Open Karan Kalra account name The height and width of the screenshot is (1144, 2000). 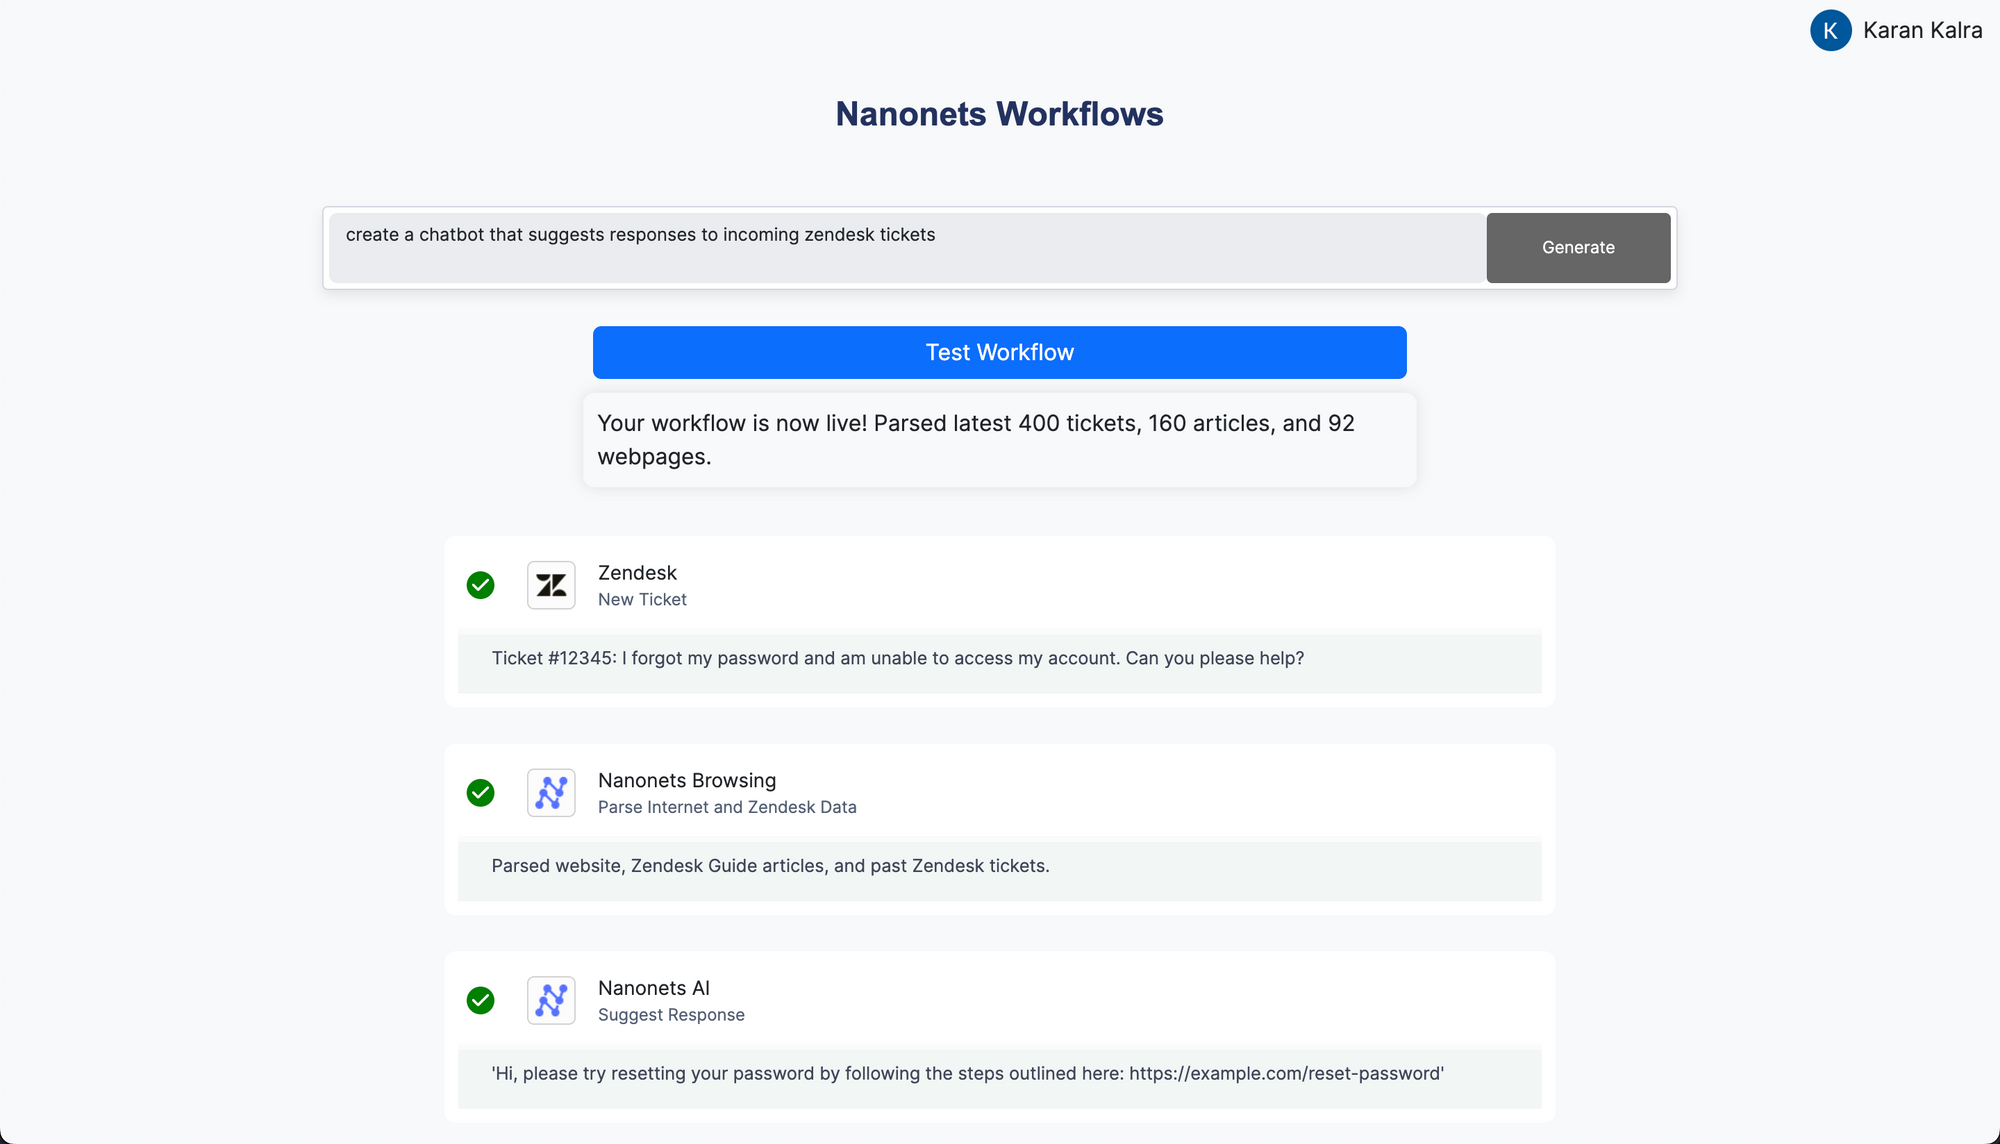1922,30
